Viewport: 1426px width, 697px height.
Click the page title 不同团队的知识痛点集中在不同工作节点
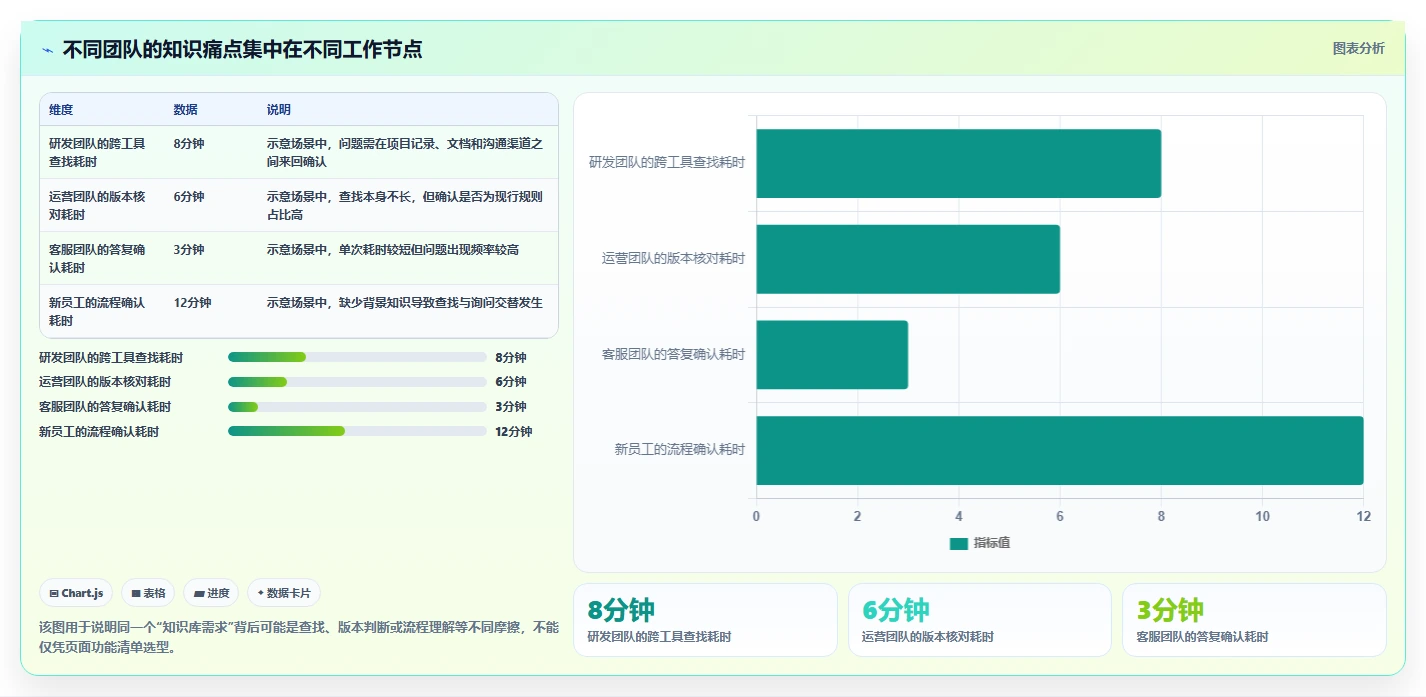[x=242, y=49]
